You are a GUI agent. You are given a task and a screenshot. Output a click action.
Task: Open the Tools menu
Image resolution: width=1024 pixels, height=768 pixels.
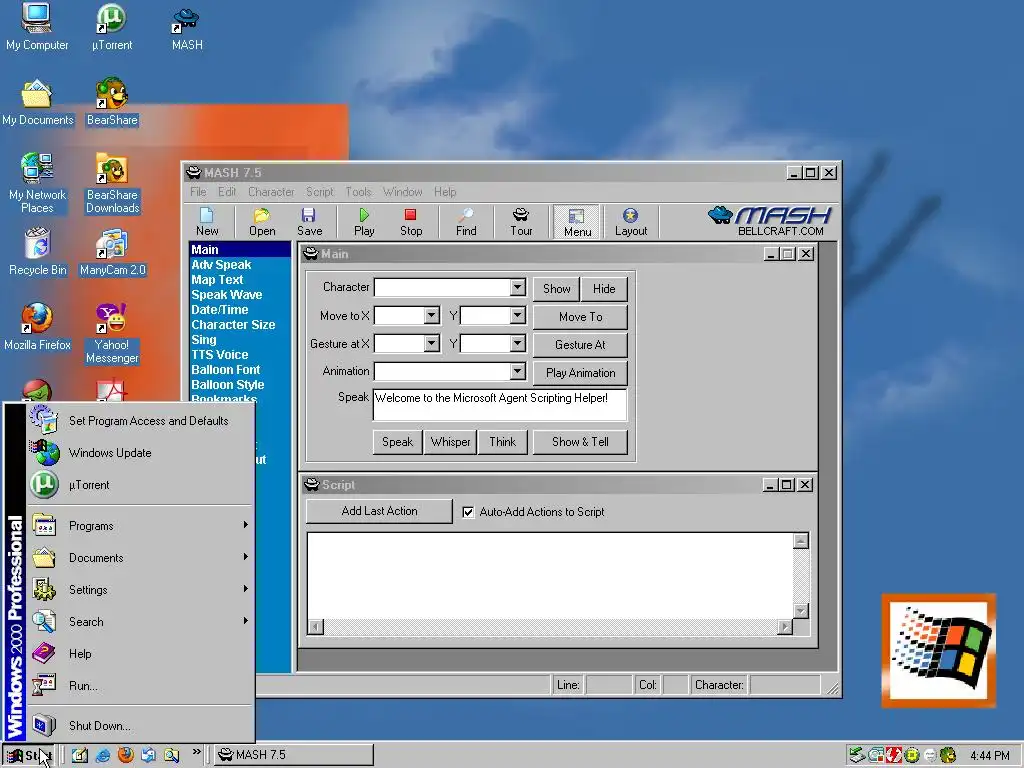(x=358, y=192)
